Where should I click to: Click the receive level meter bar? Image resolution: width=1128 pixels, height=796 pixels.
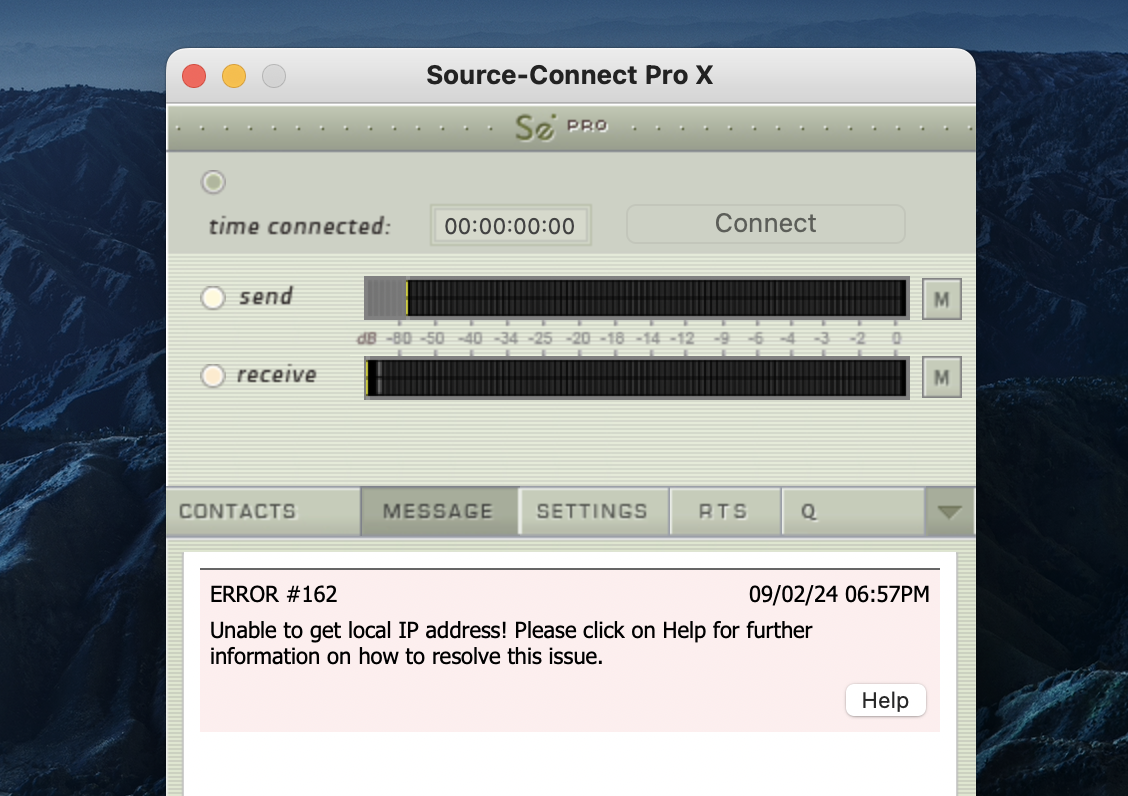(x=636, y=377)
